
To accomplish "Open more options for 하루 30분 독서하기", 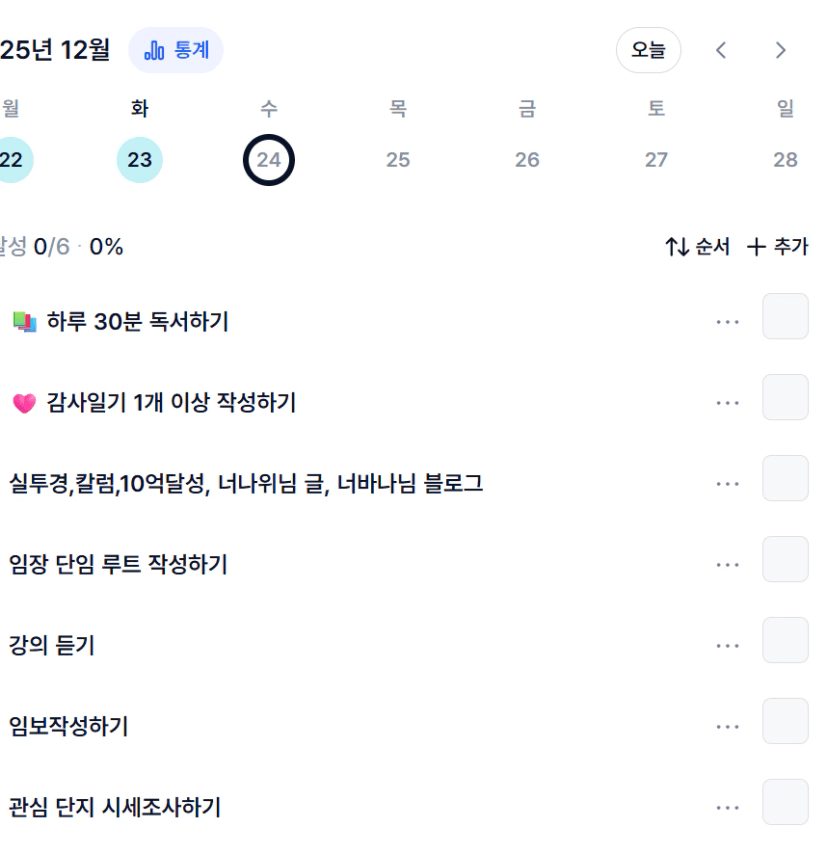I will 728,322.
